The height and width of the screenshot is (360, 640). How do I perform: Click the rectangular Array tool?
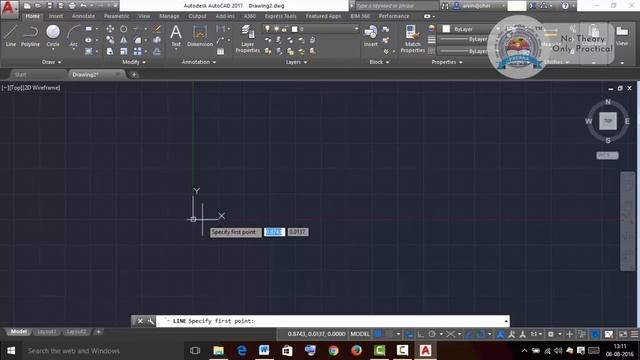point(138,51)
